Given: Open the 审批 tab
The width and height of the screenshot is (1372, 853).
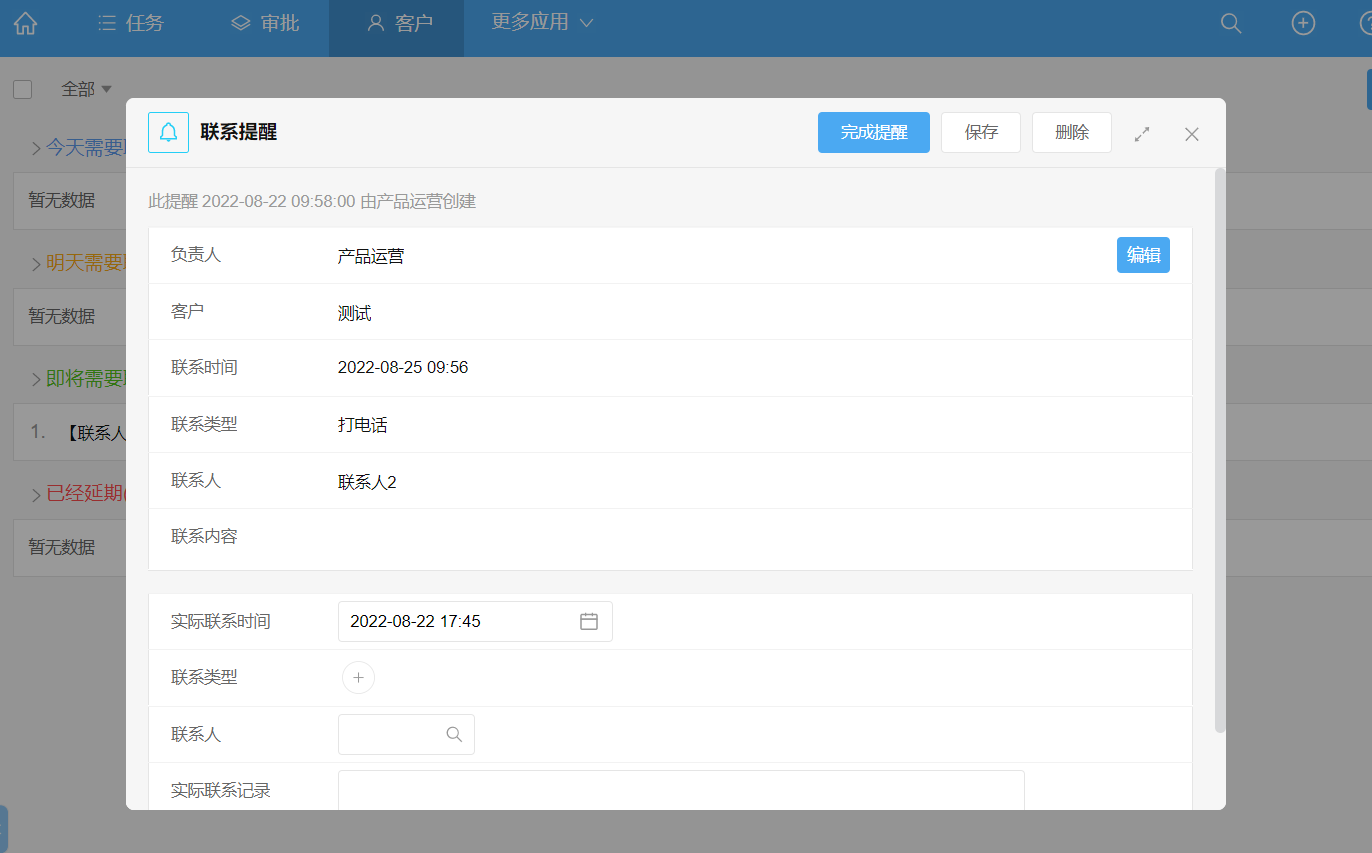Looking at the screenshot, I should tap(265, 24).
